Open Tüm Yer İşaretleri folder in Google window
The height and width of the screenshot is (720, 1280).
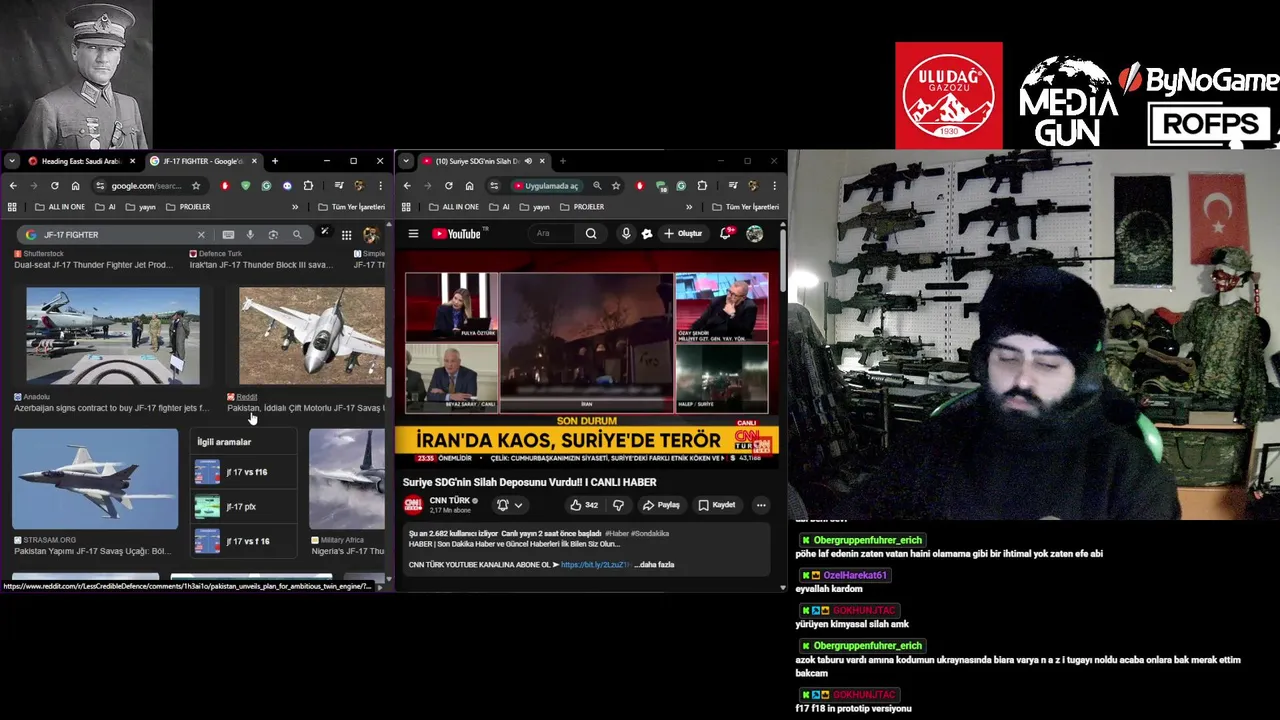(351, 207)
